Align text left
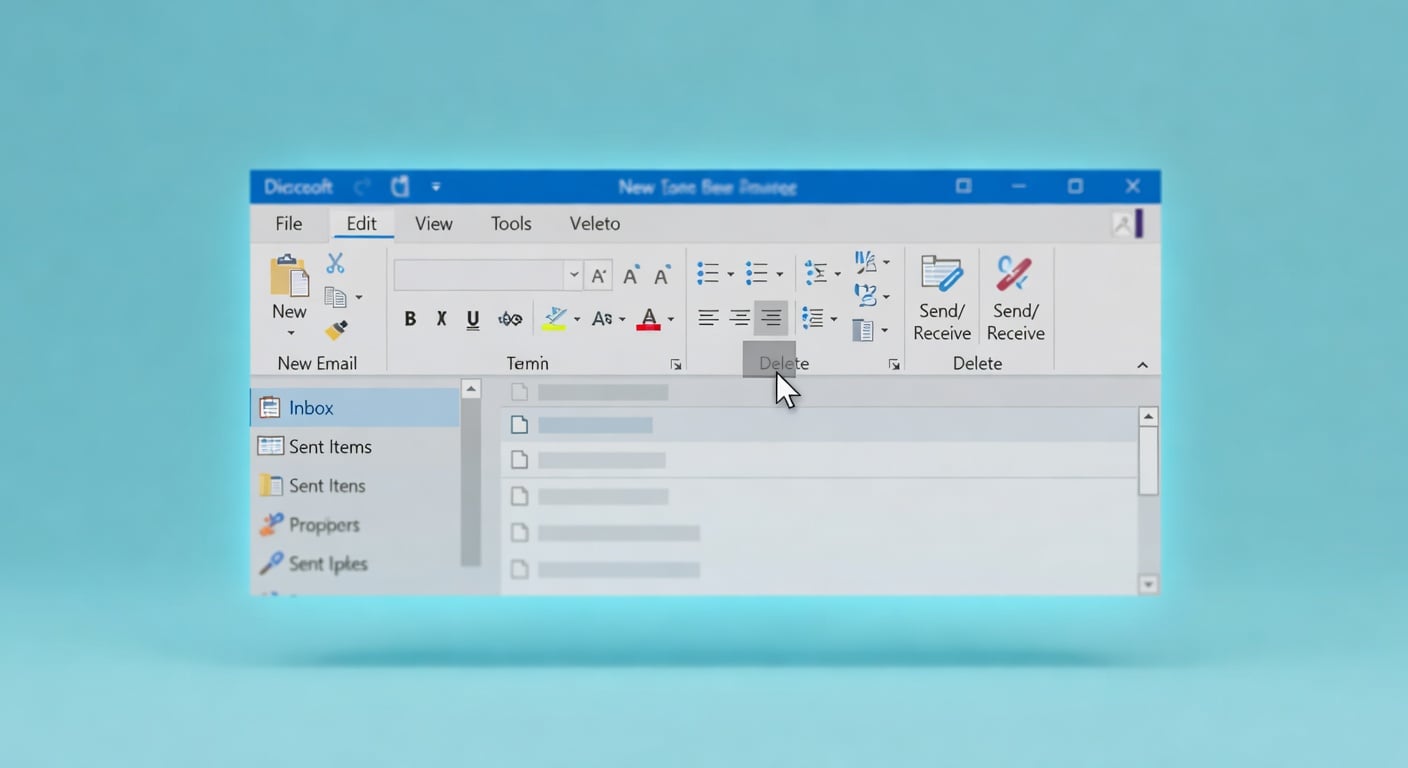Viewport: 1408px width, 768px height. (708, 318)
